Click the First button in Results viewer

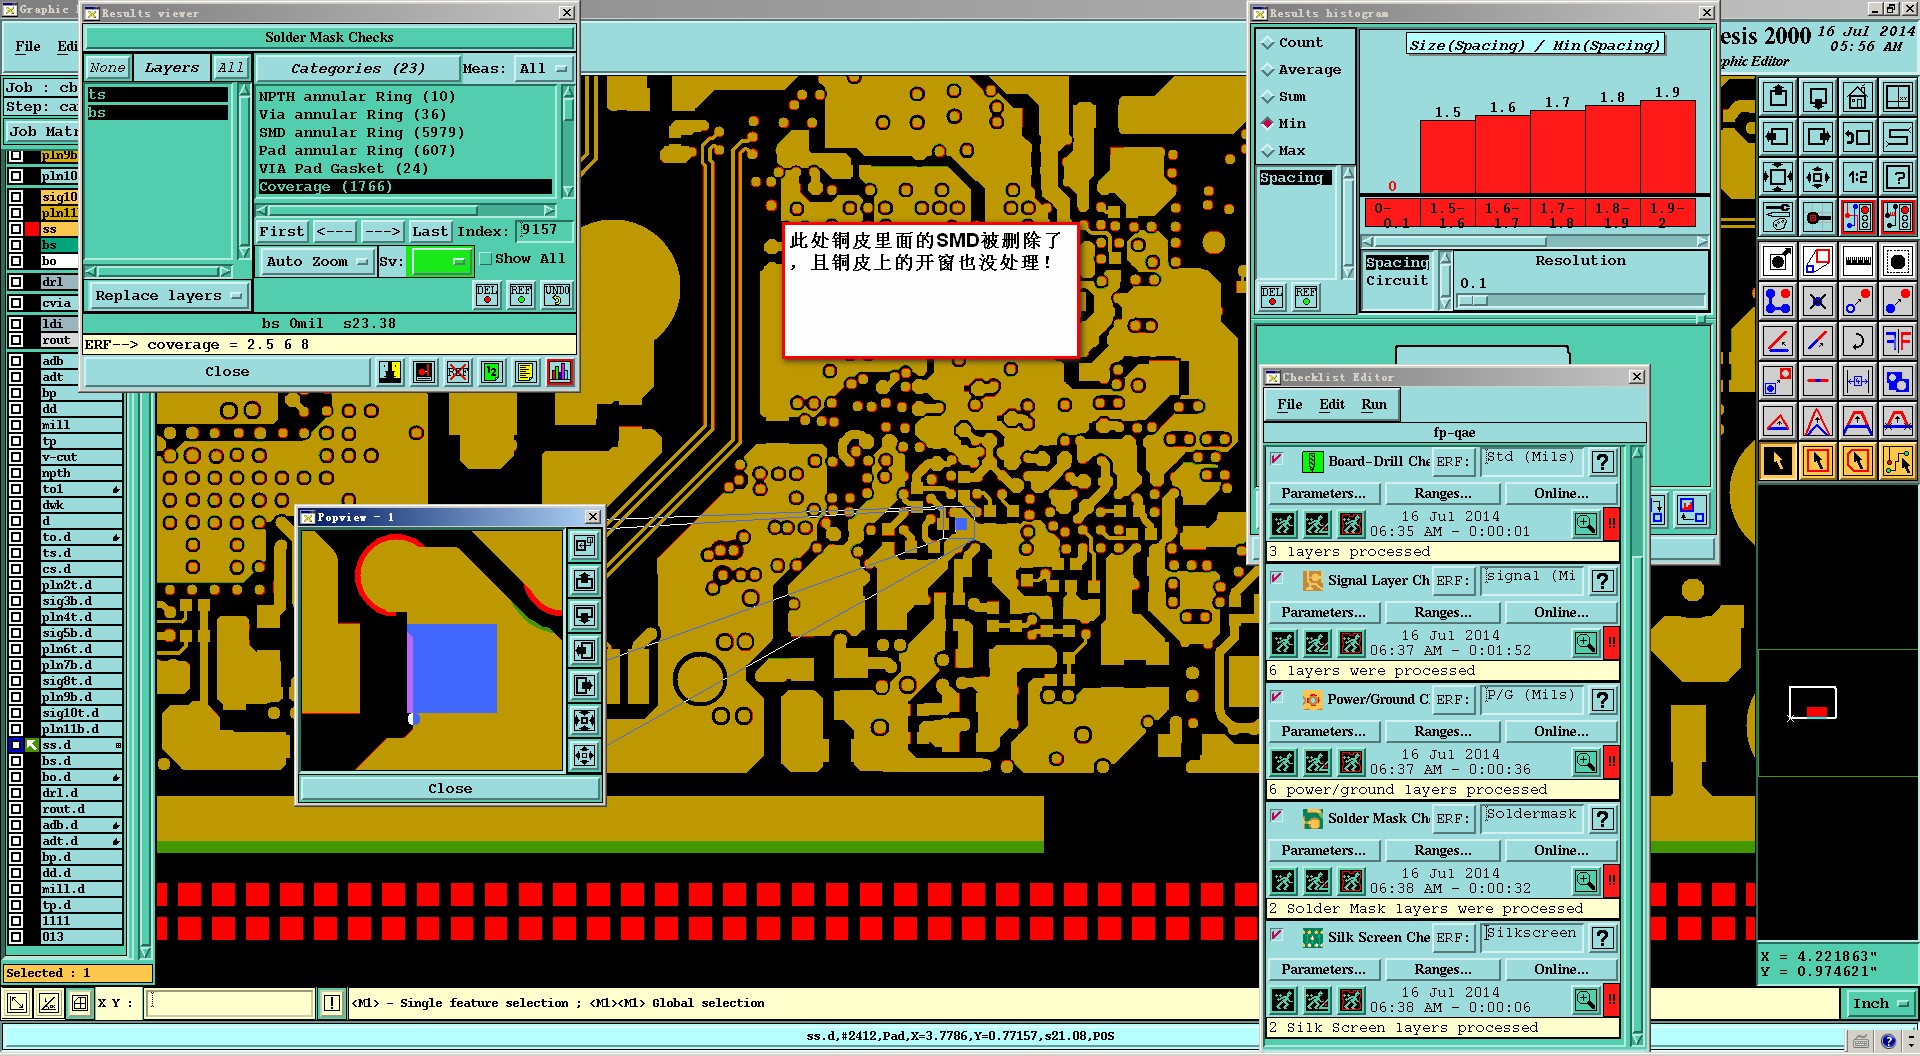tap(281, 232)
